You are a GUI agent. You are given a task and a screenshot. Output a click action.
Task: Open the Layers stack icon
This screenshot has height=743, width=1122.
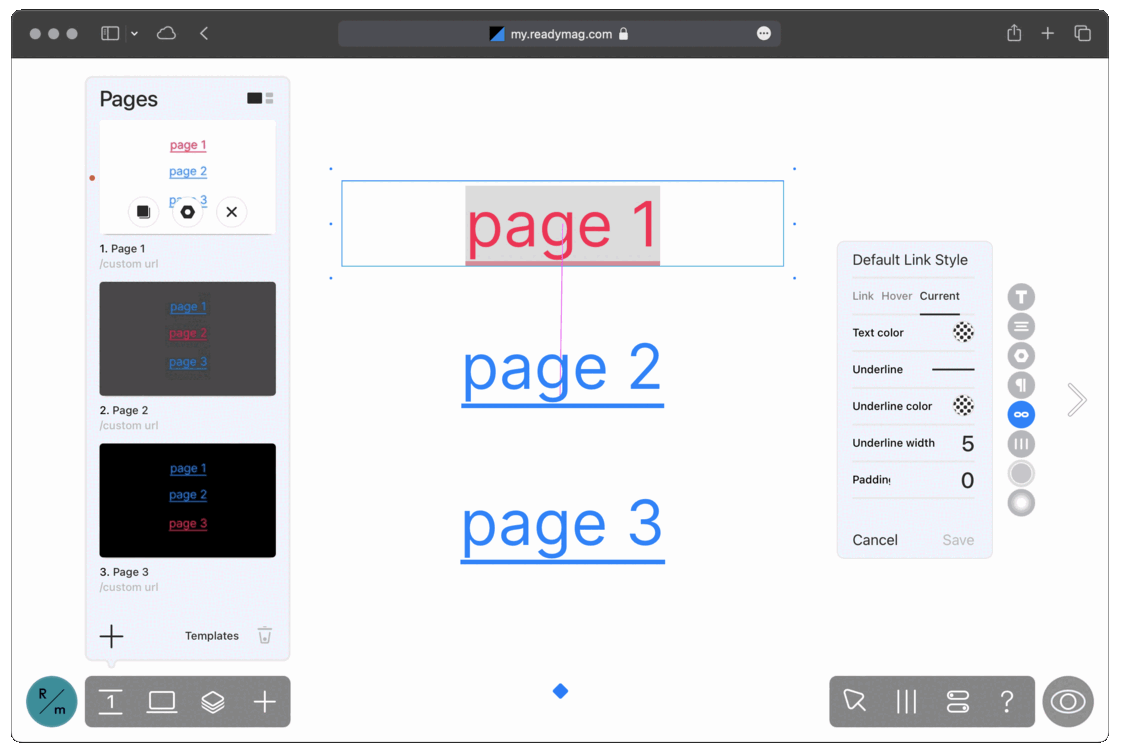pos(213,701)
